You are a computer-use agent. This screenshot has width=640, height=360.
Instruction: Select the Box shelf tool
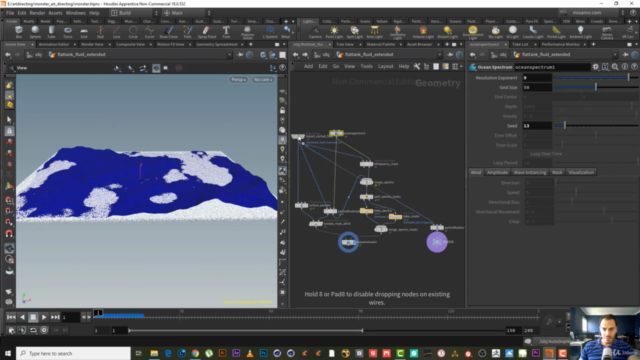point(19,32)
